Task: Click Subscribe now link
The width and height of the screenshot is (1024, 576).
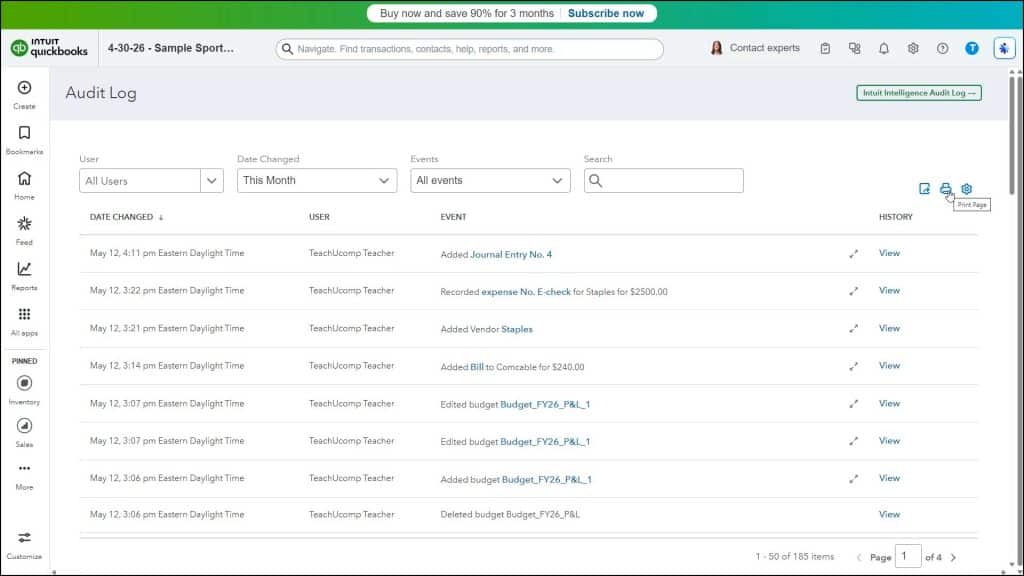Action: (605, 13)
